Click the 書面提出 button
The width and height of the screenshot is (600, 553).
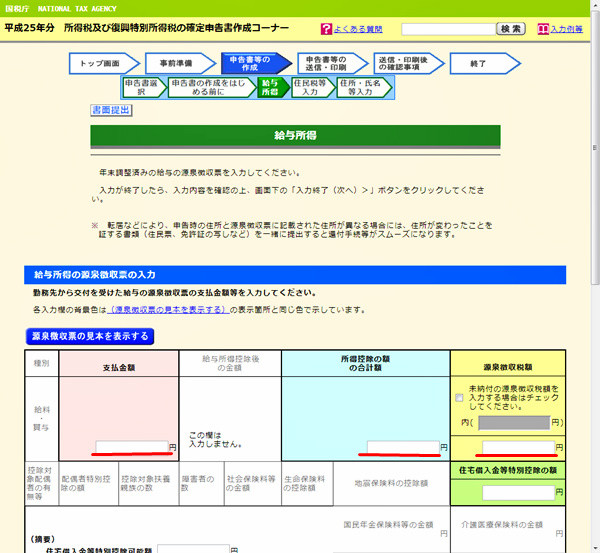[x=111, y=110]
